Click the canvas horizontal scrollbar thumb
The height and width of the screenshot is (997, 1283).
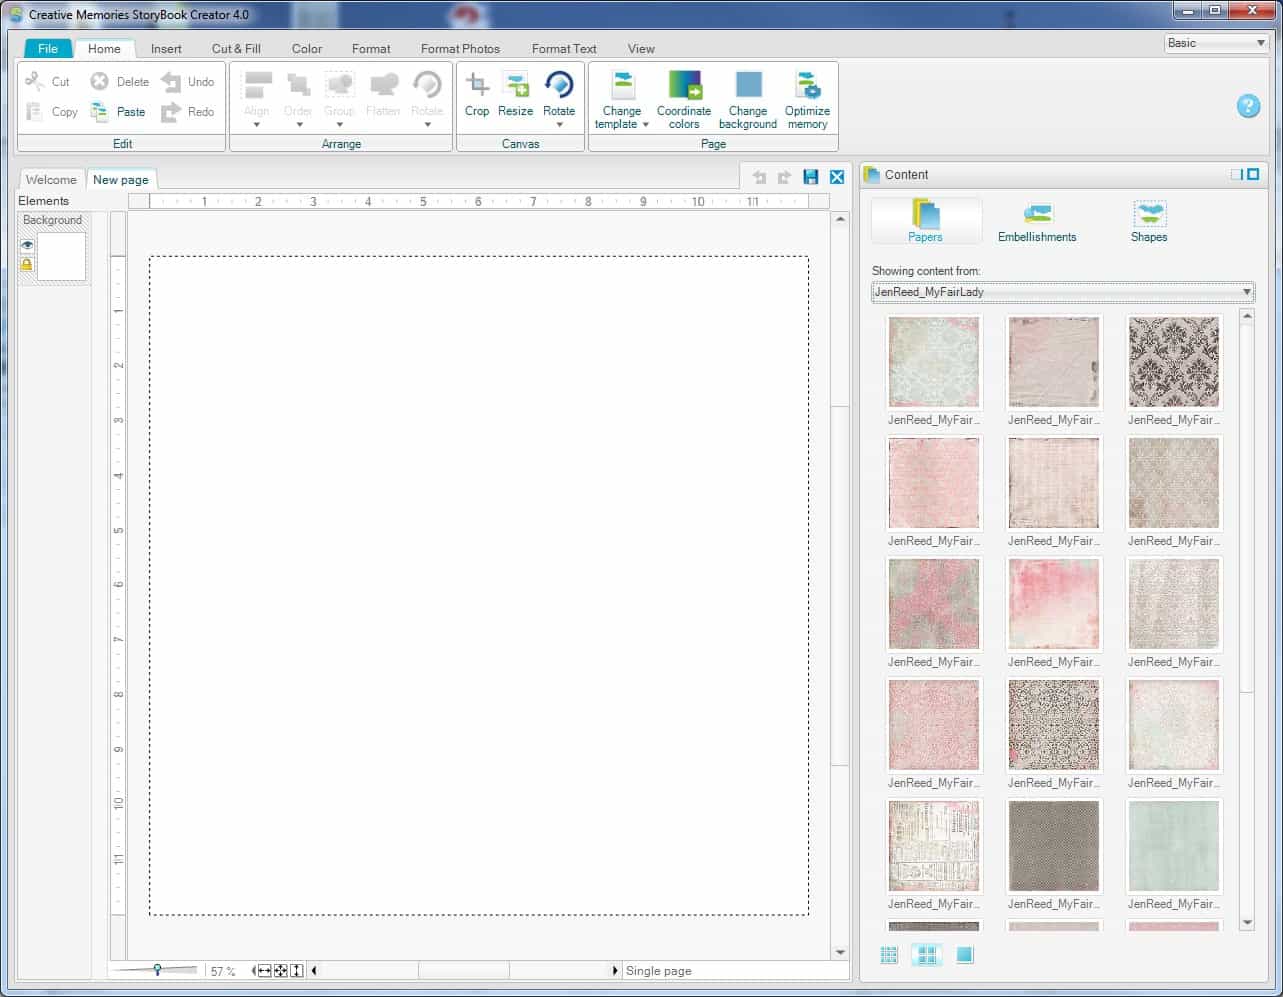[x=464, y=970]
